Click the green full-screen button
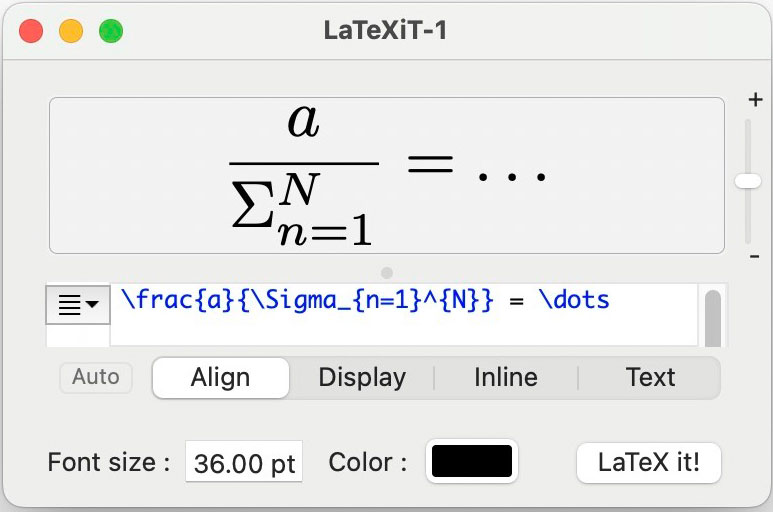 (111, 31)
